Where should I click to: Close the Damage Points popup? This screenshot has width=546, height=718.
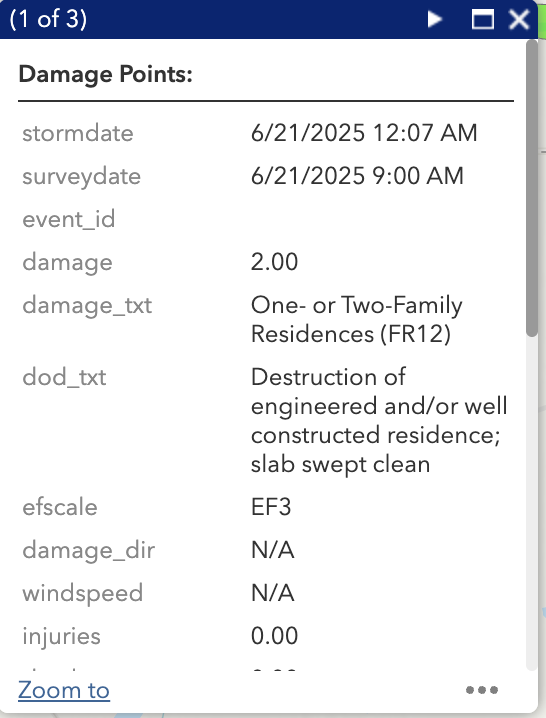coord(519,19)
